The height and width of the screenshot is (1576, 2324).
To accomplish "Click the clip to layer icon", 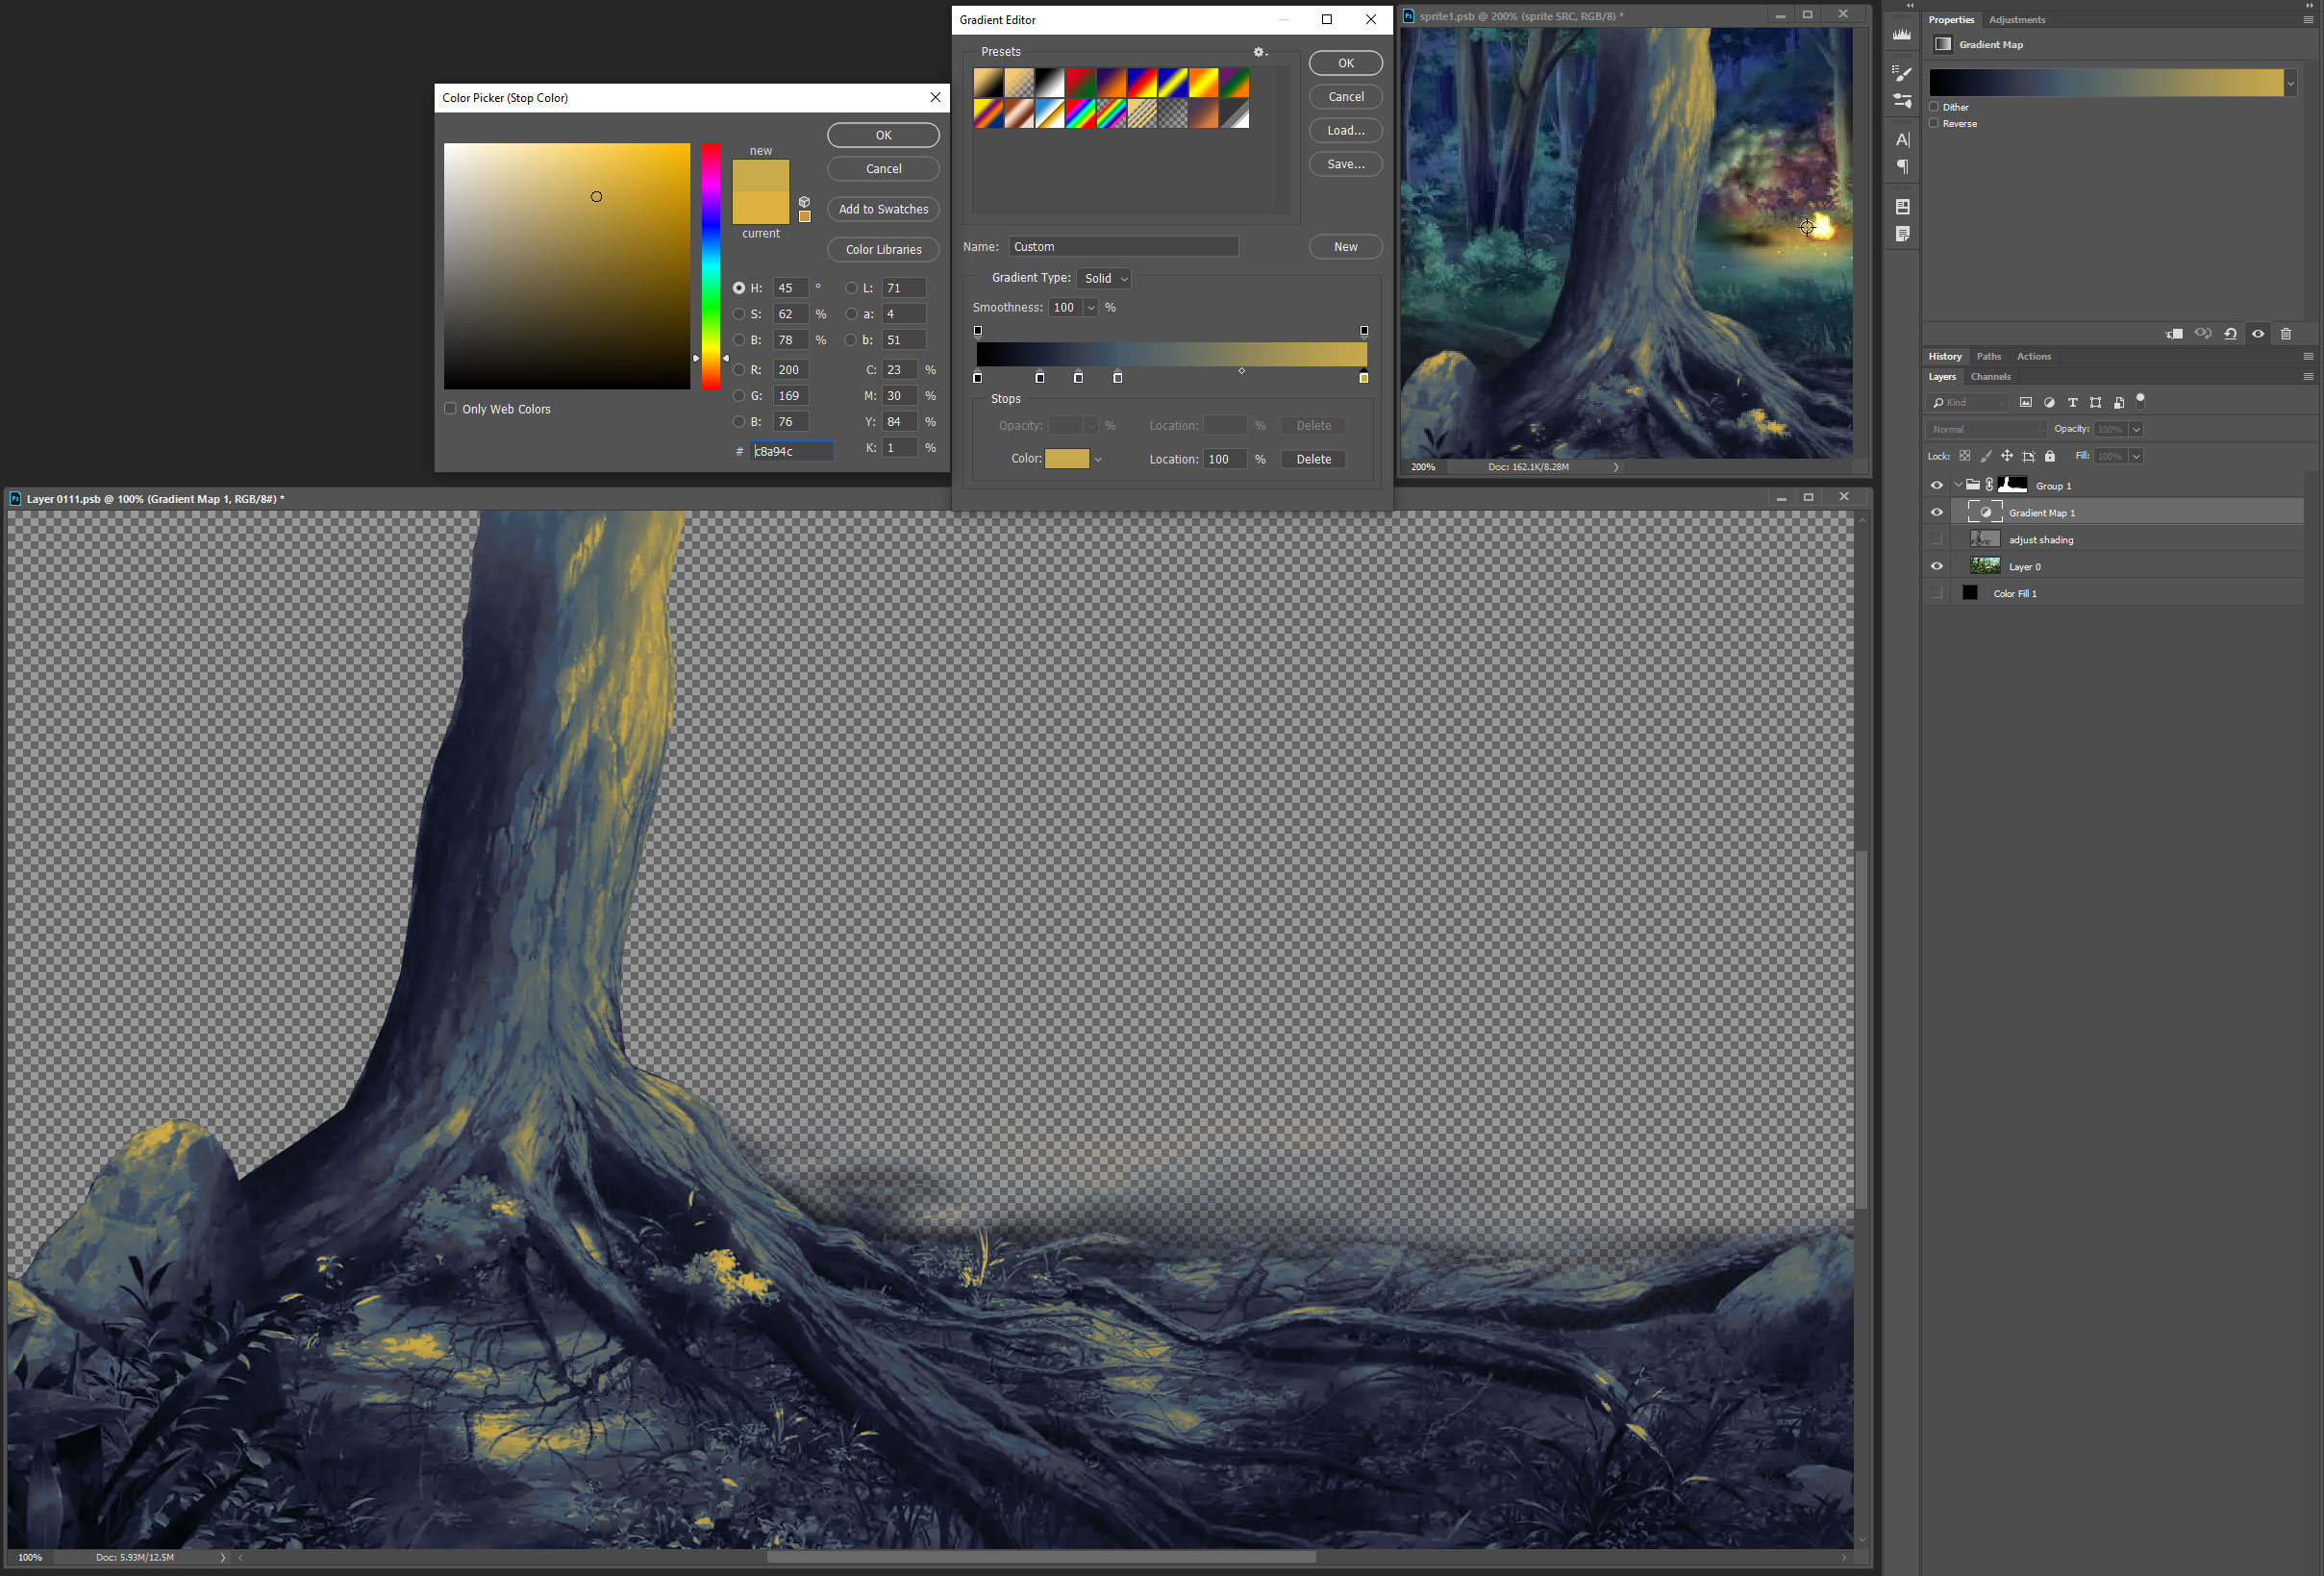I will 2174,334.
